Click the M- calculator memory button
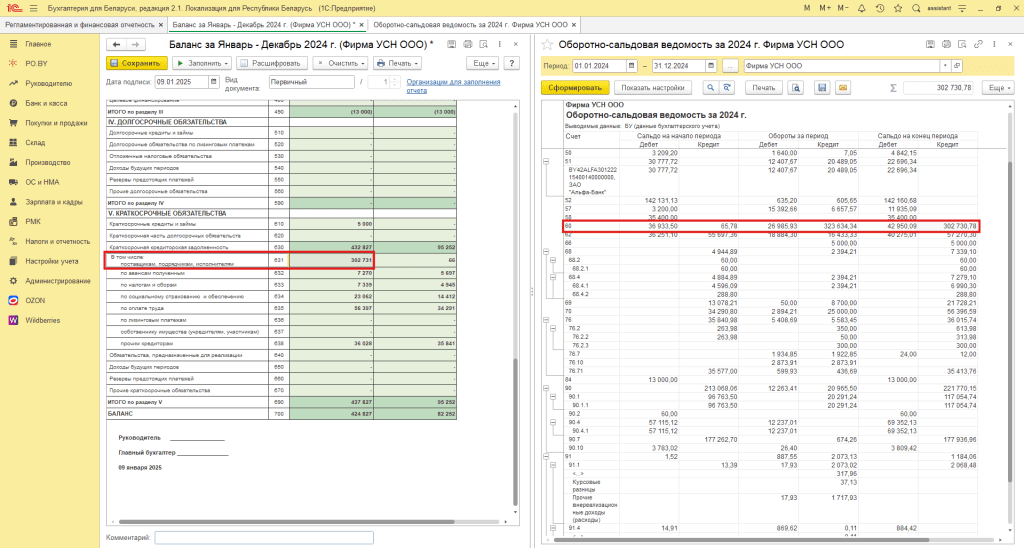Viewport: 1024px width, 548px height. tap(842, 8)
